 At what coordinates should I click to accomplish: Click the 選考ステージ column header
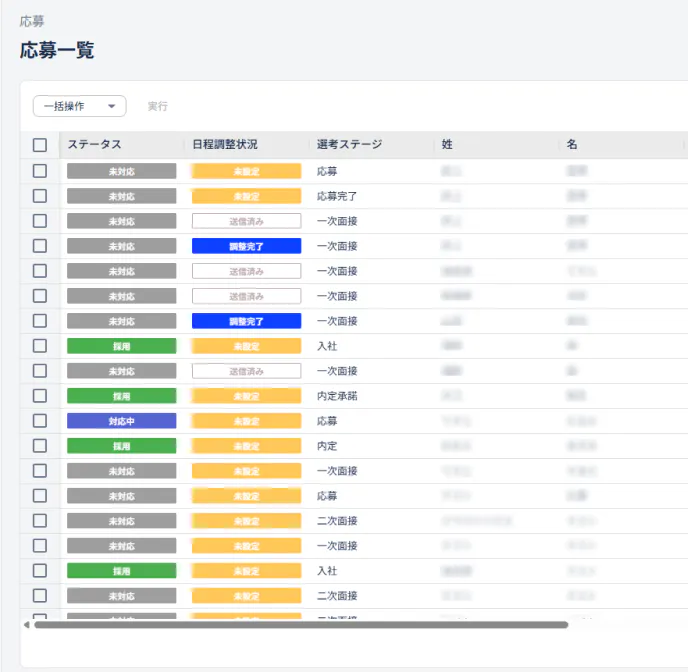tap(350, 145)
